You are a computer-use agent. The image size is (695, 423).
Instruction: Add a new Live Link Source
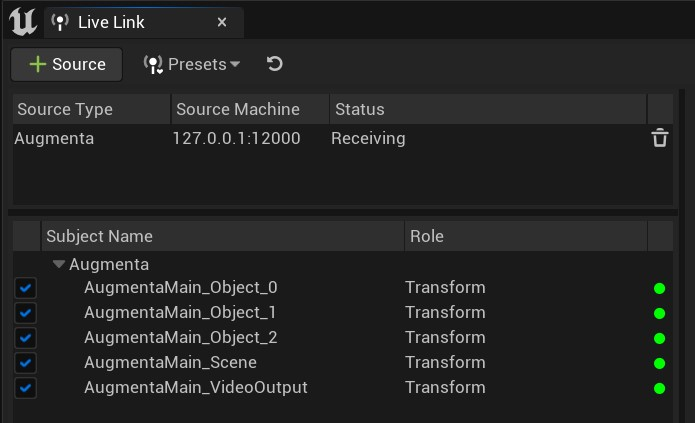pyautogui.click(x=66, y=64)
